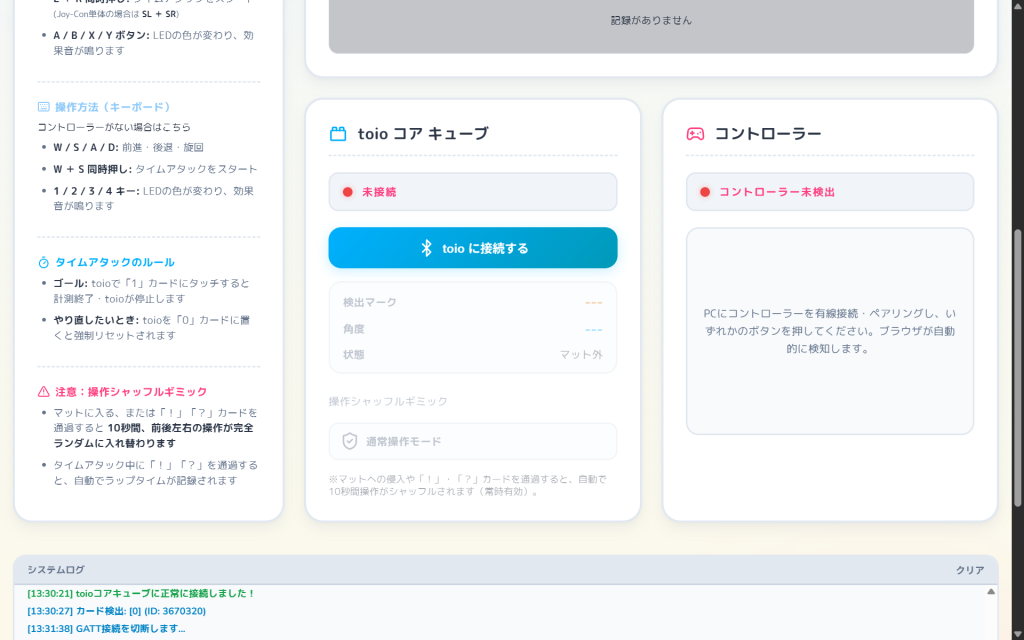Click the keyboard icon next to 操作方法（キーボード）

(x=44, y=107)
